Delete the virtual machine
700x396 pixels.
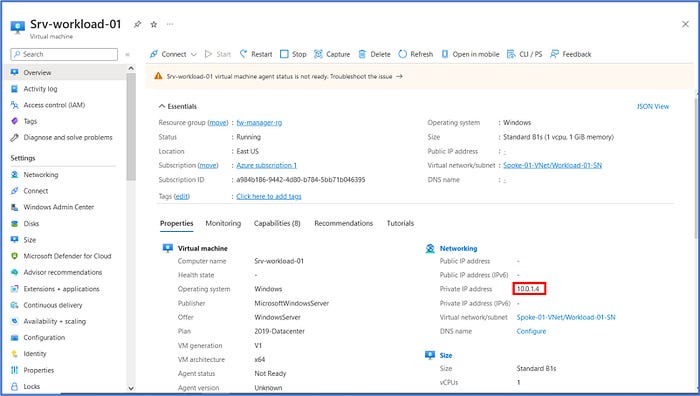[374, 54]
